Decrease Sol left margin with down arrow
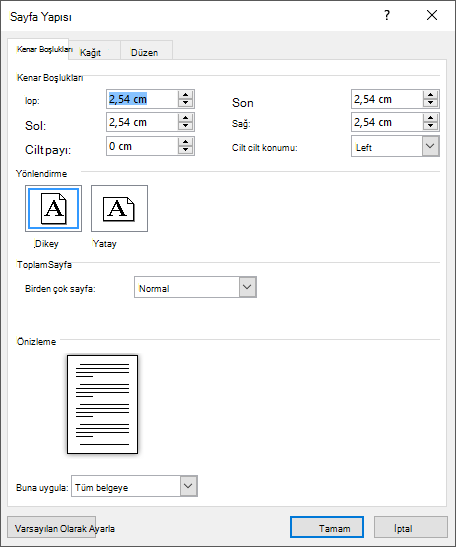The height and width of the screenshot is (547, 456). point(185,126)
